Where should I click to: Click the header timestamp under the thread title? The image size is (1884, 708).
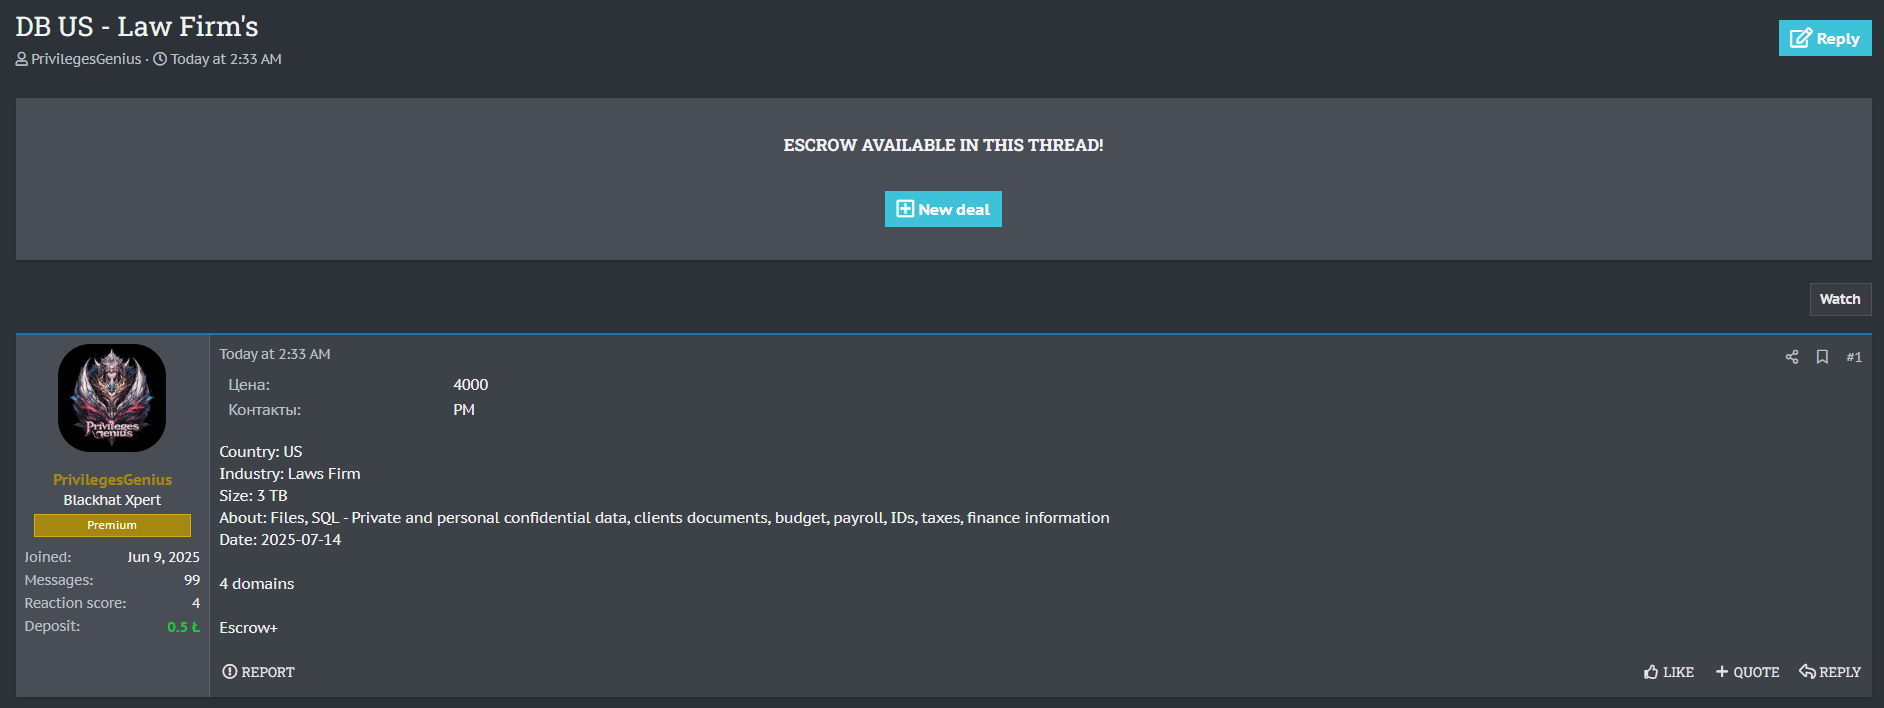tap(226, 60)
